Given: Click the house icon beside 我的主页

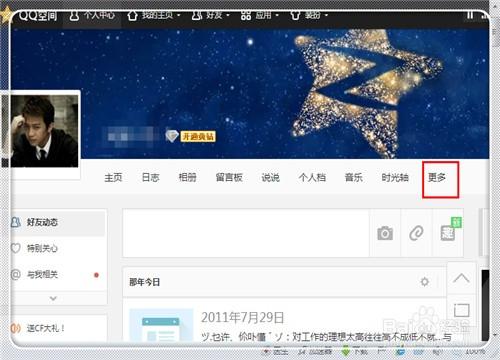Looking at the screenshot, I should (132, 15).
